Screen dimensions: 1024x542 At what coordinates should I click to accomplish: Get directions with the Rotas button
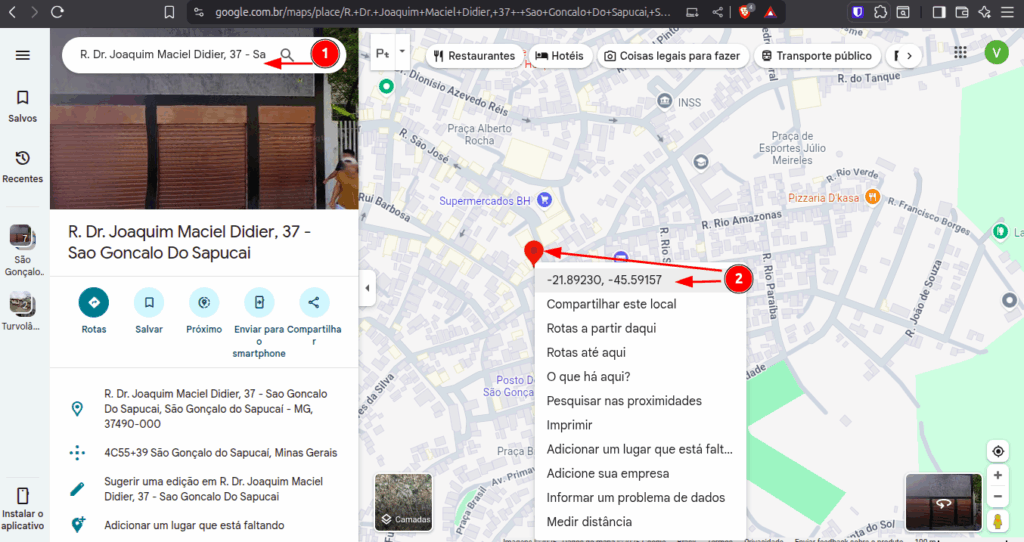94,311
